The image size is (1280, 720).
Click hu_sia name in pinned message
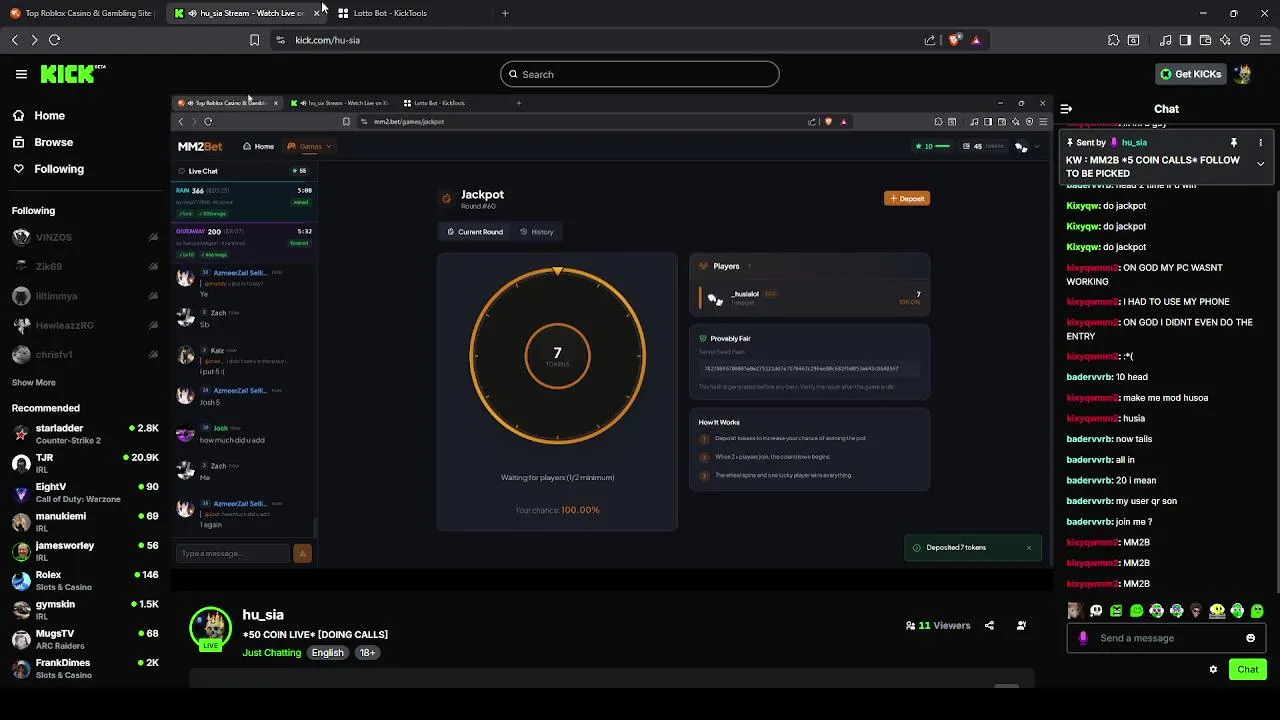pyautogui.click(x=1134, y=143)
